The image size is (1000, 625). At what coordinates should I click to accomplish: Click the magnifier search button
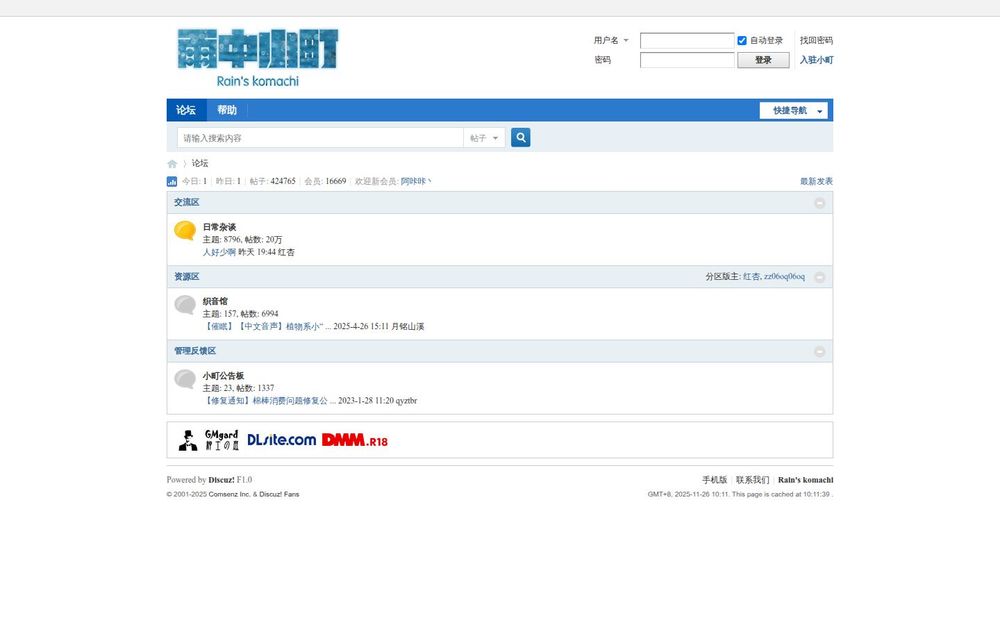520,138
